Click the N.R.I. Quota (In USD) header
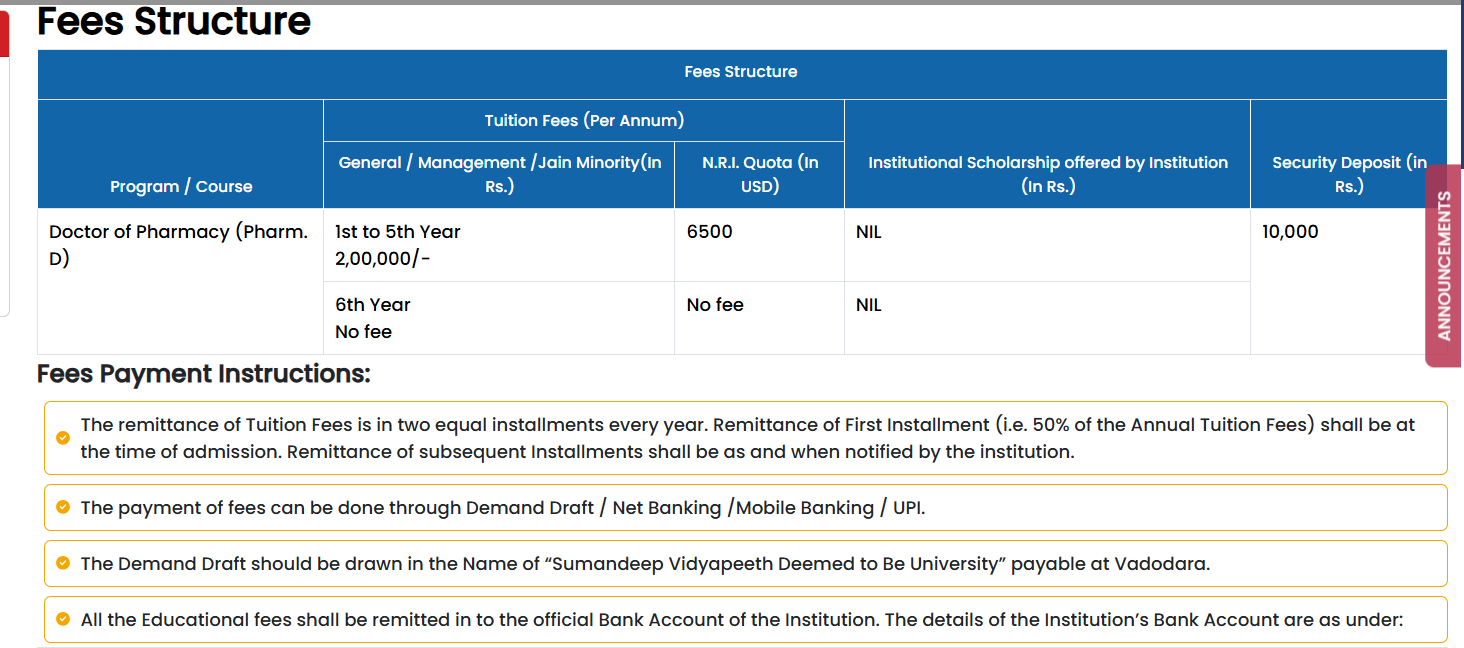This screenshot has width=1464, height=648. pos(760,174)
